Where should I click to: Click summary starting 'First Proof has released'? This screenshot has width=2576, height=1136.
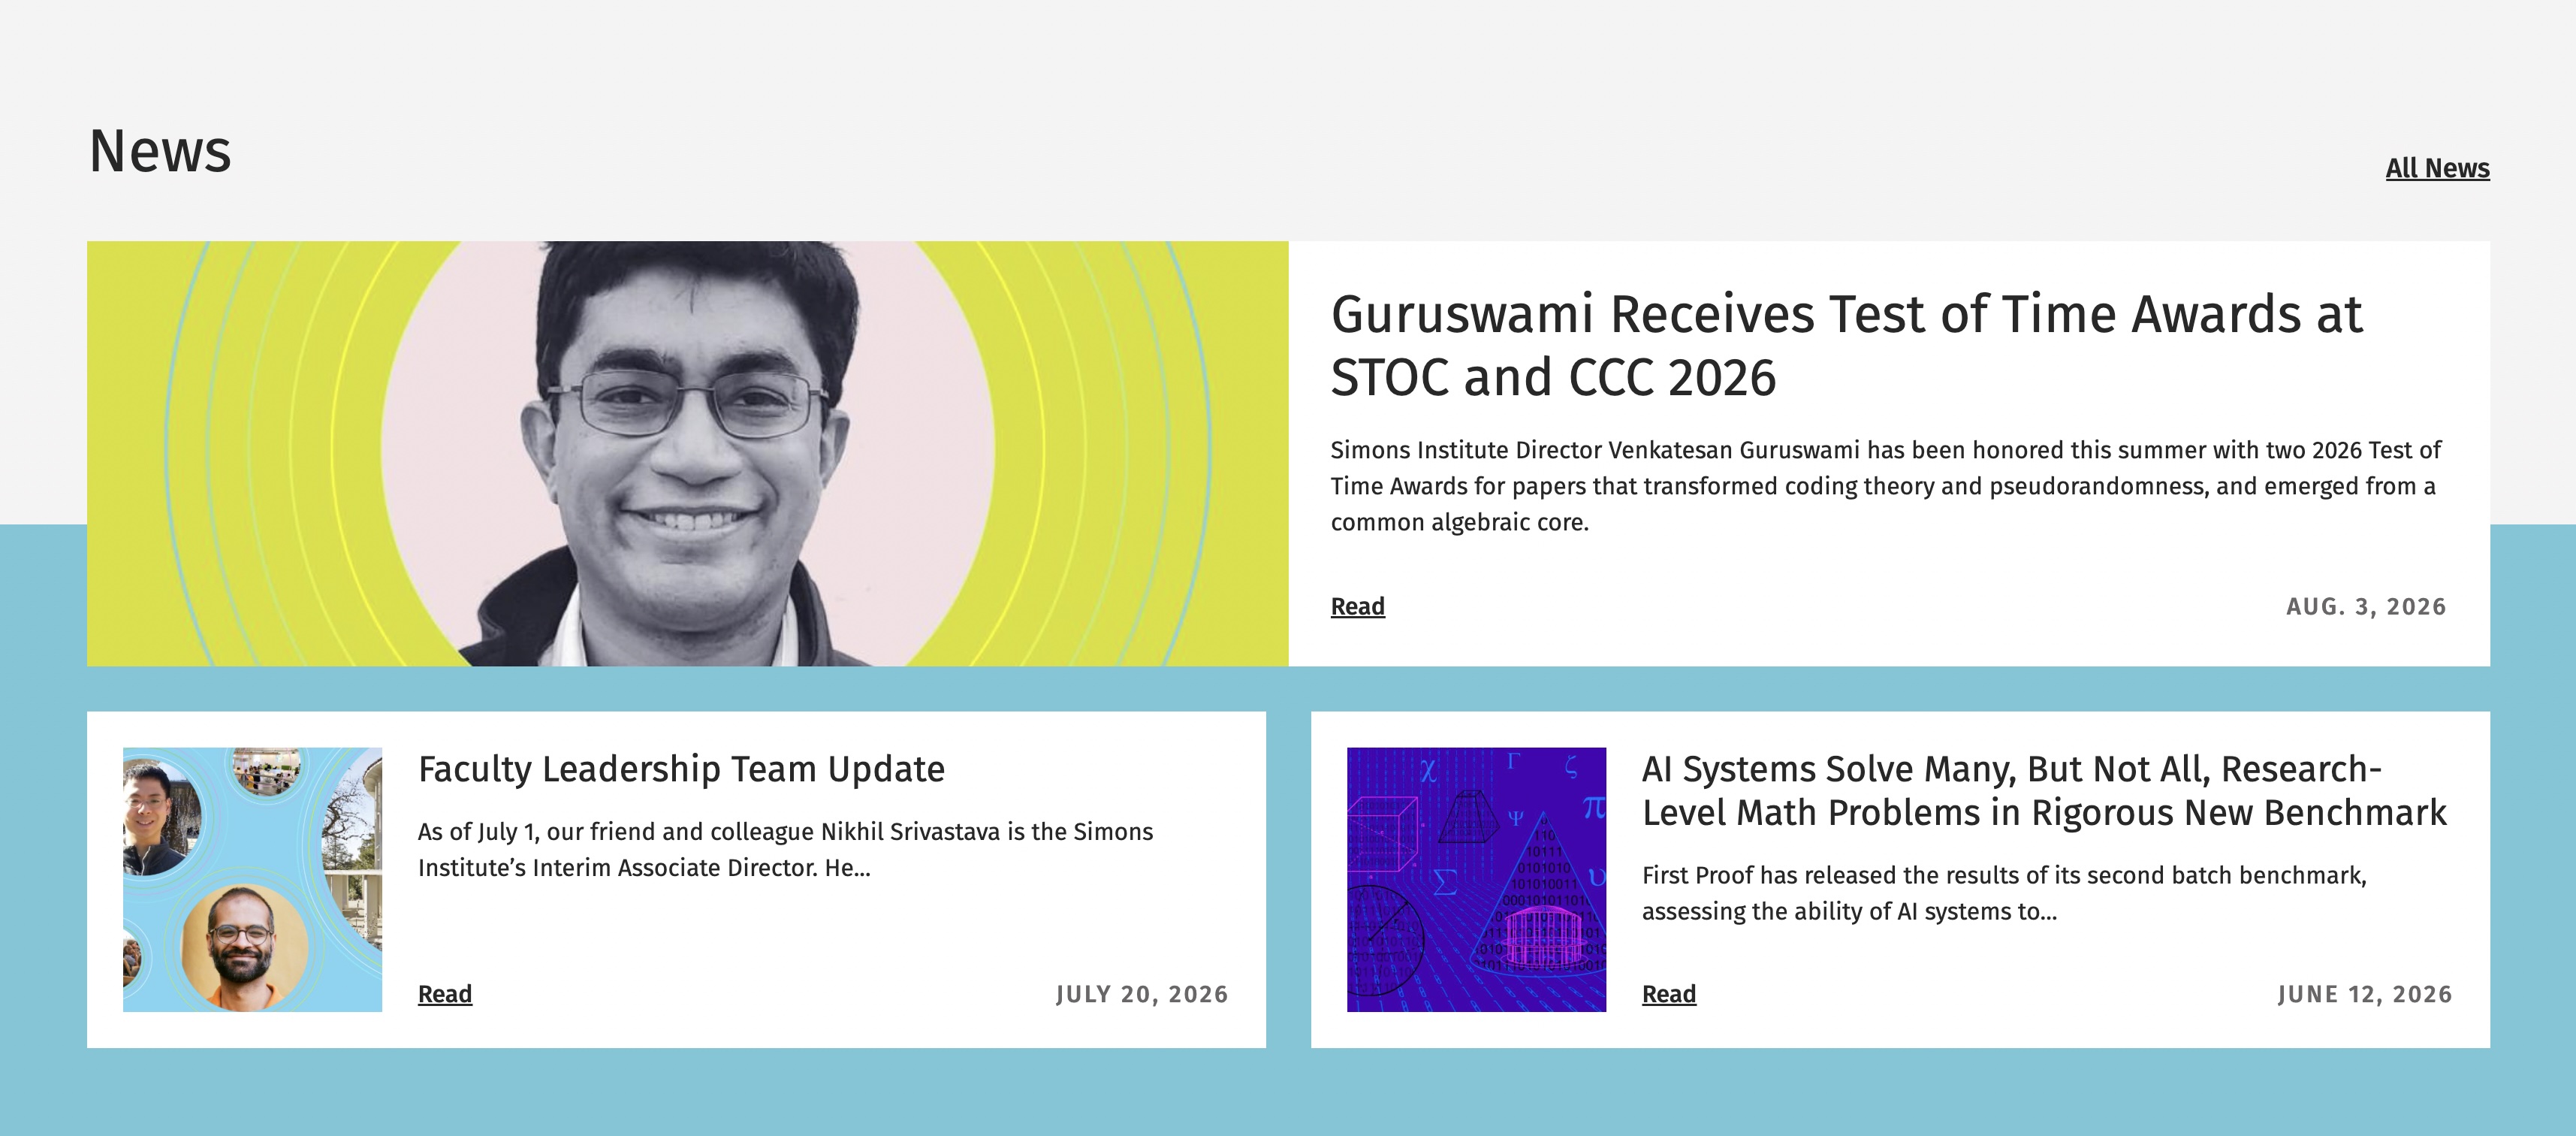[x=2004, y=893]
